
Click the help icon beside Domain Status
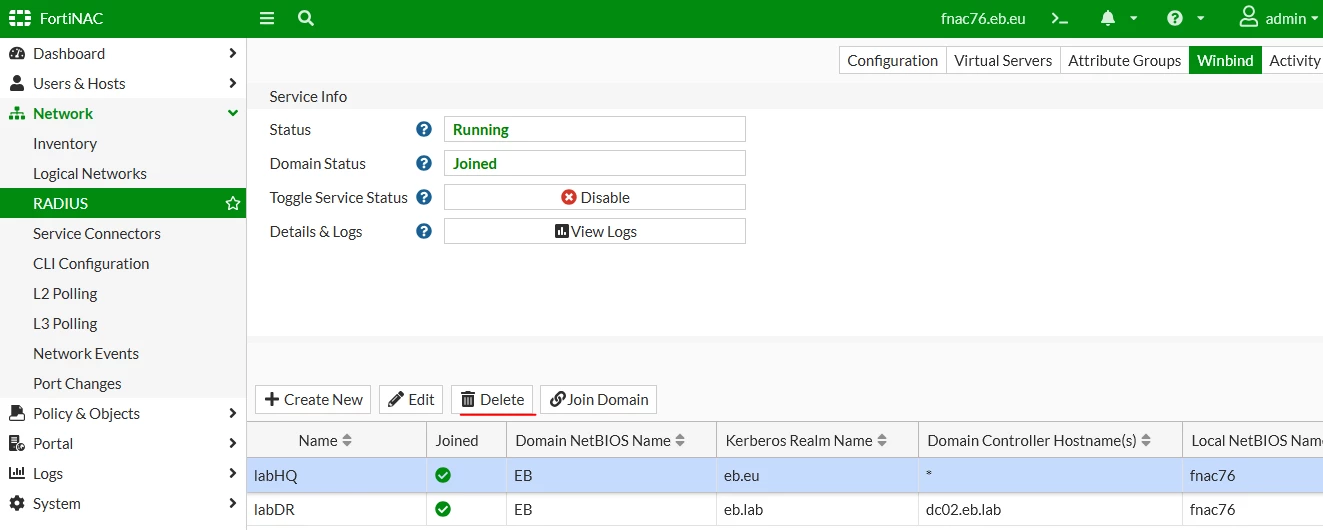pos(424,163)
